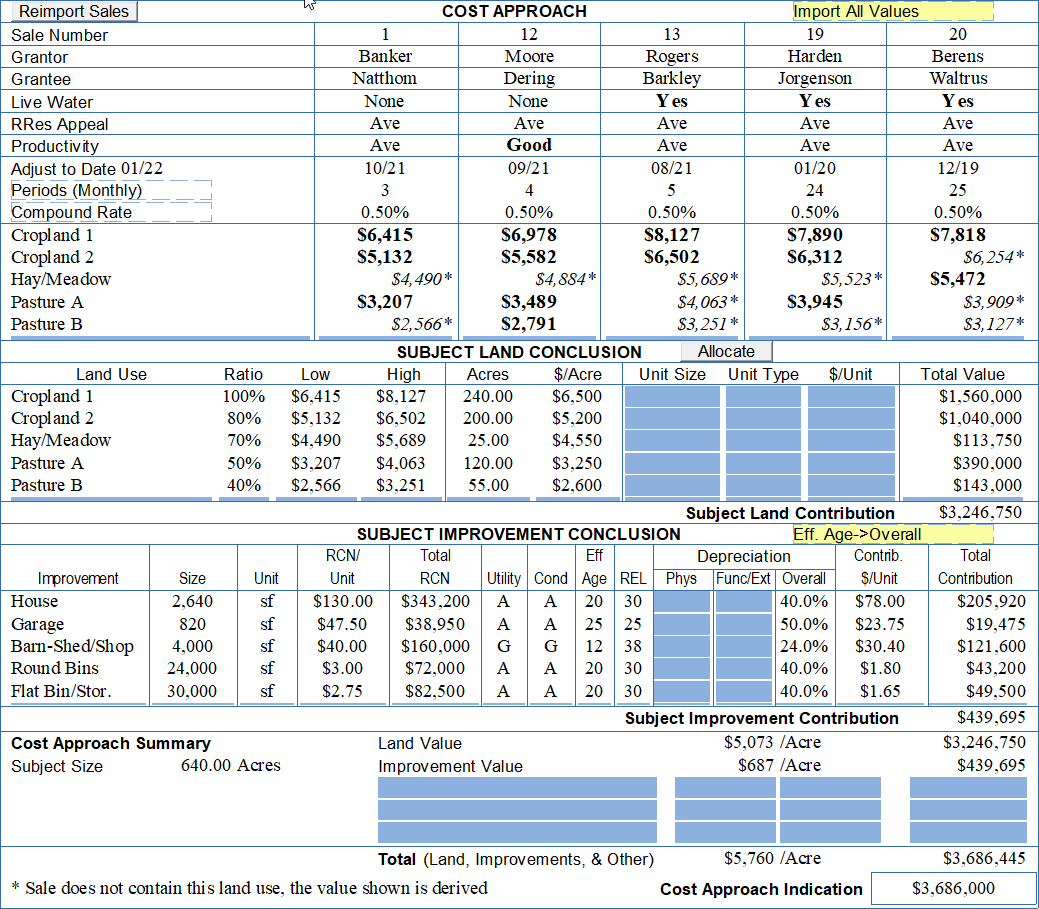Select the Rogers grantor cell for sale 13
Viewport: 1039px width, 909px height.
(x=672, y=57)
